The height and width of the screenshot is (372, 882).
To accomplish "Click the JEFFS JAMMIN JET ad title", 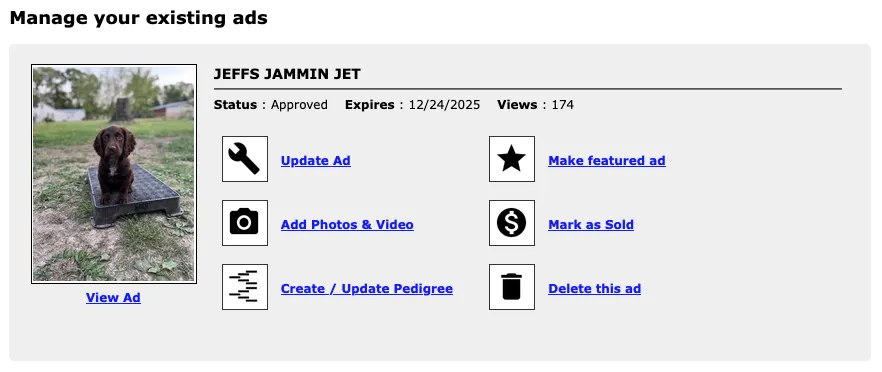I will point(287,74).
